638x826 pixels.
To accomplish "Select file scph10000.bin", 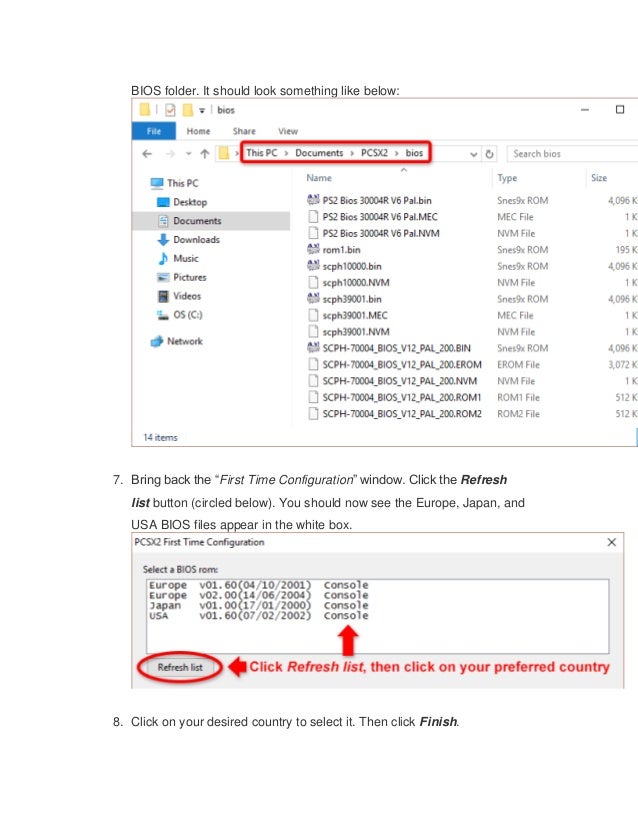I will (351, 267).
